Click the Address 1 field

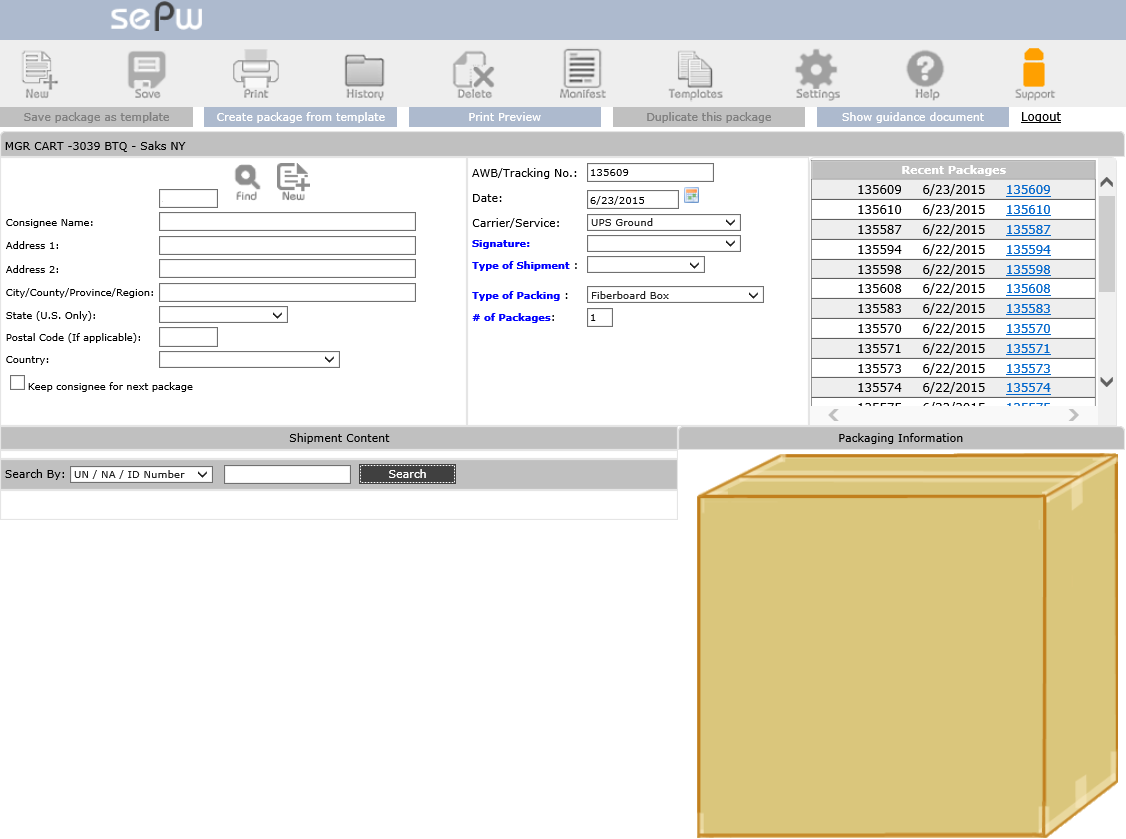pyautogui.click(x=287, y=246)
